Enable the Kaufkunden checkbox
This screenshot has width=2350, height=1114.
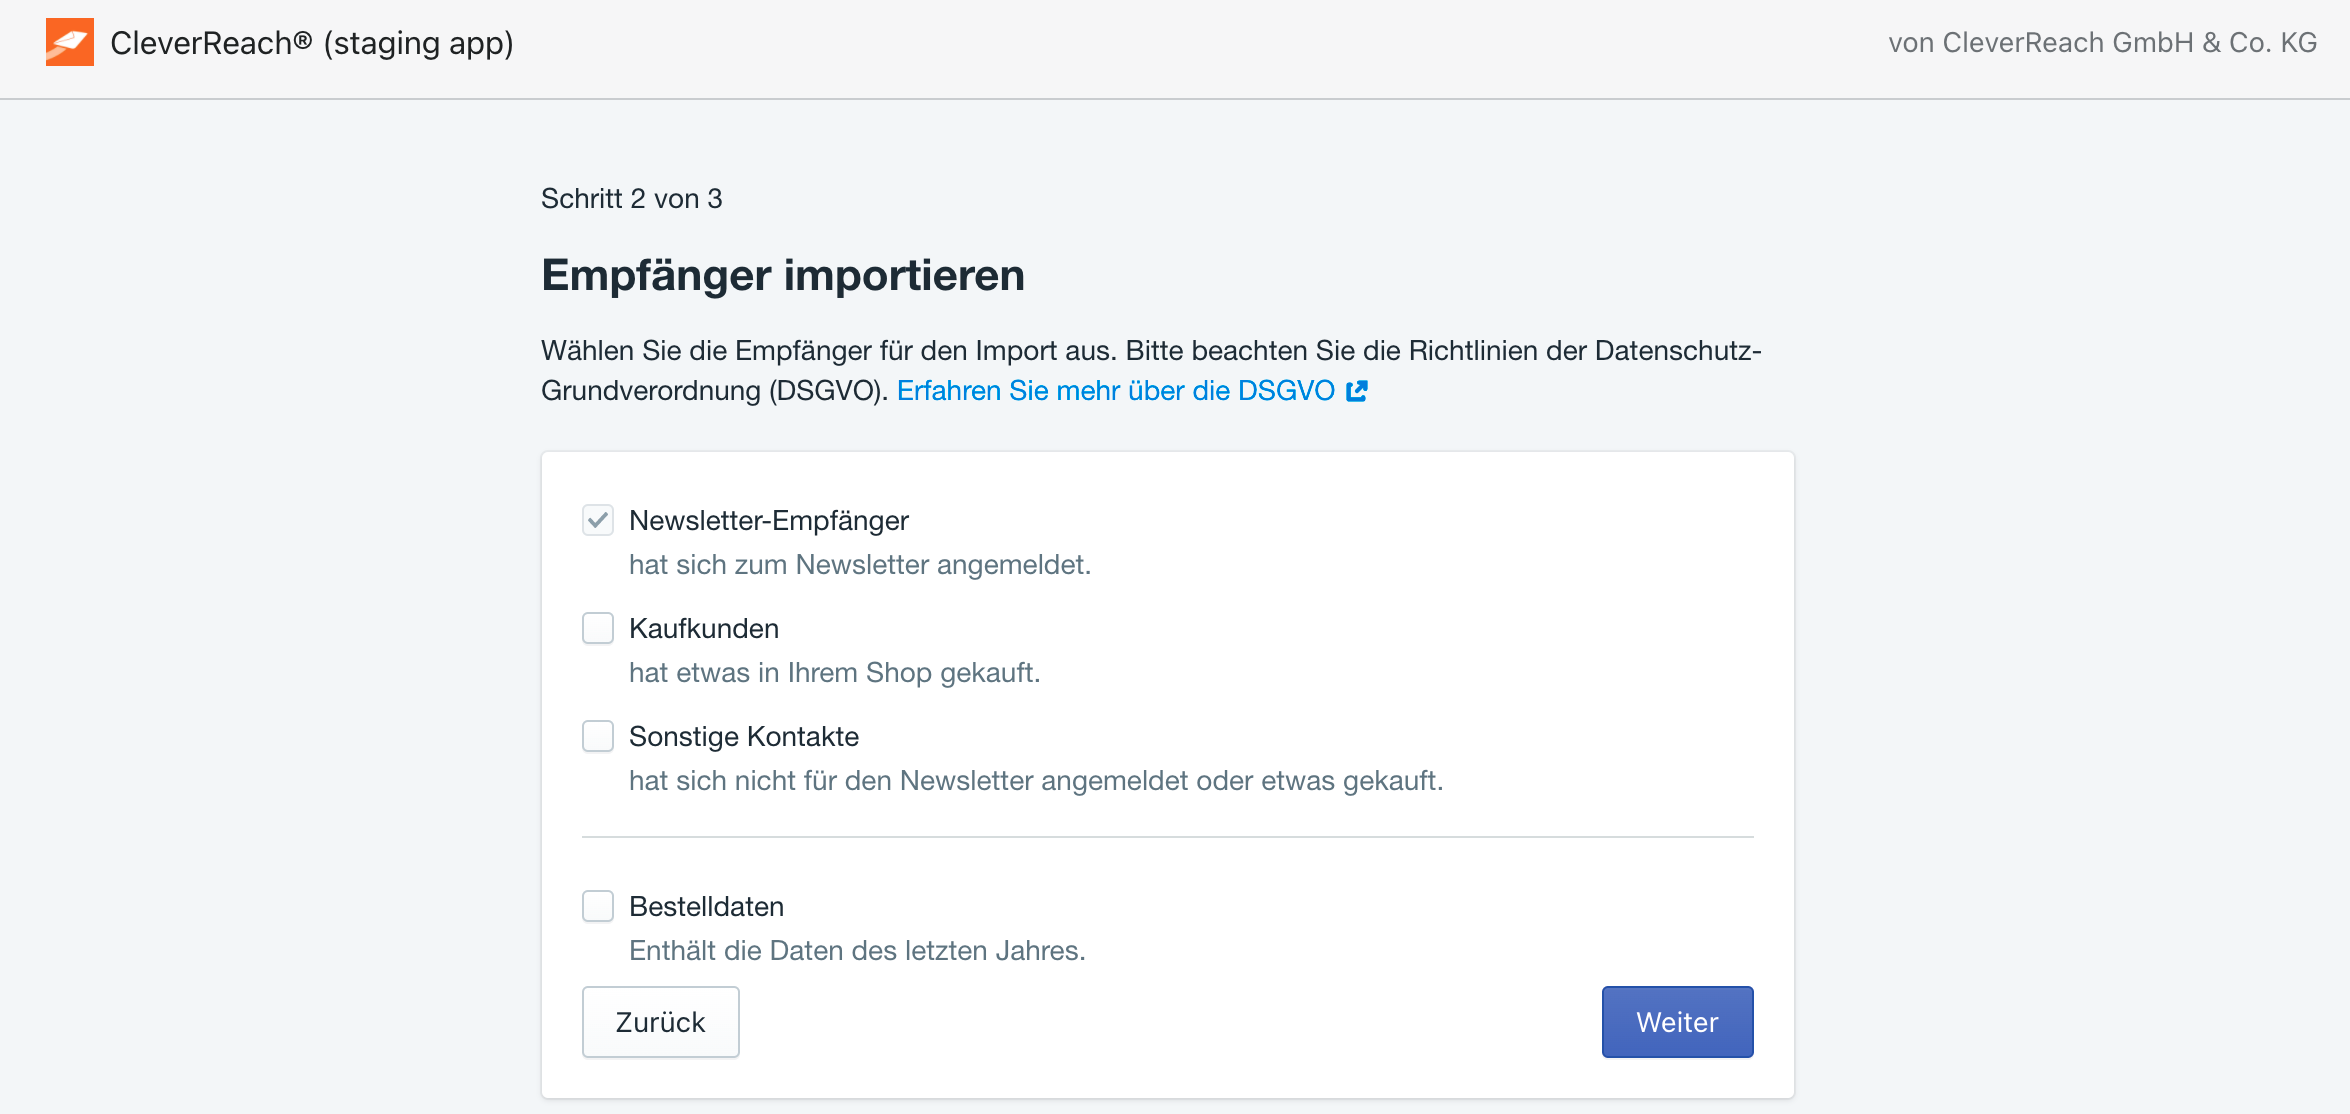pyautogui.click(x=598, y=628)
